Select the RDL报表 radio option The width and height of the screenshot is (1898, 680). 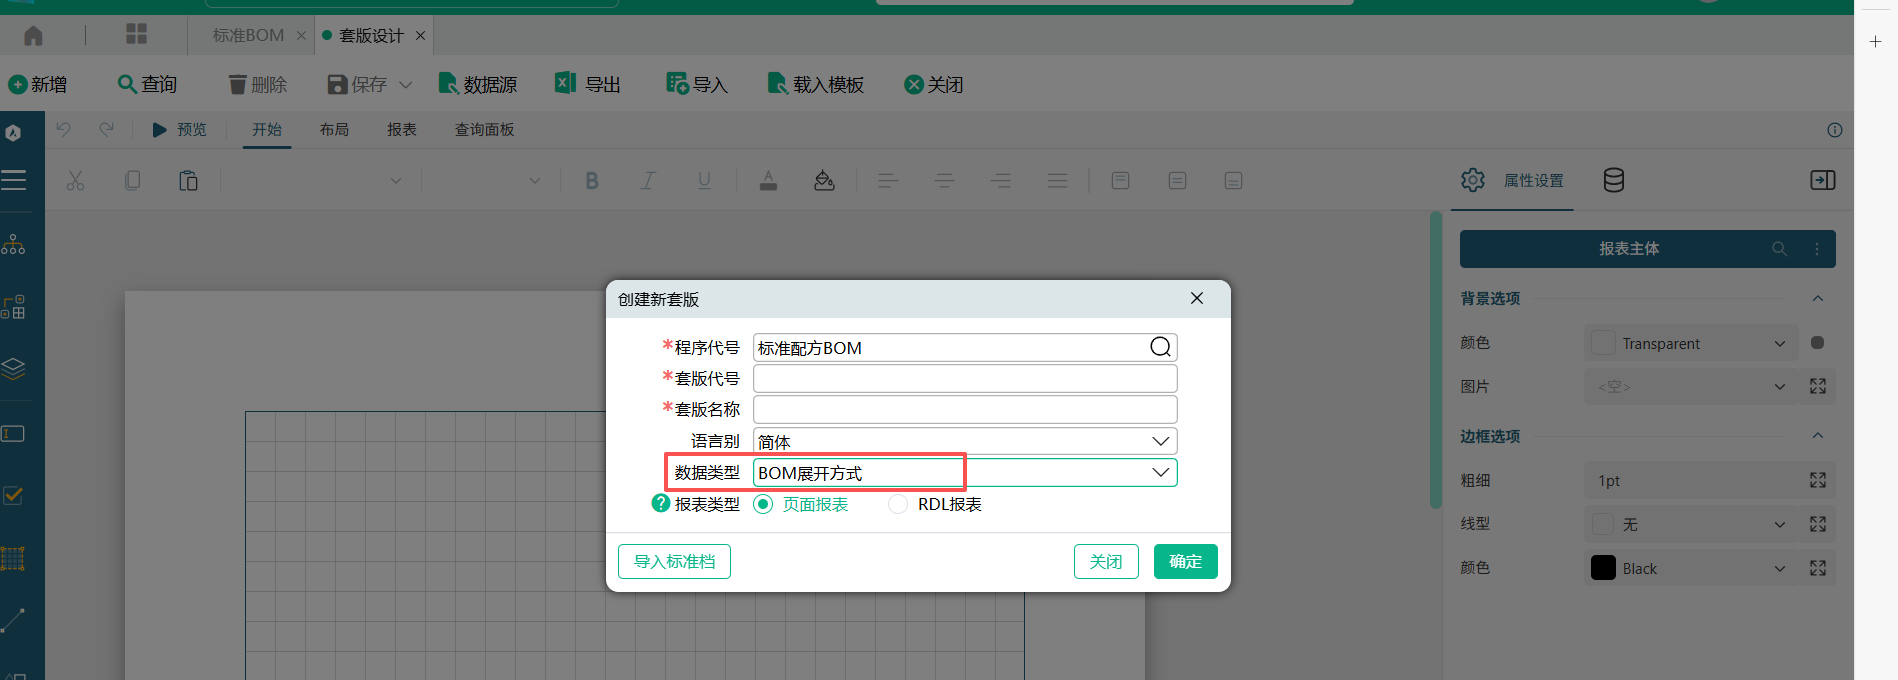click(898, 504)
